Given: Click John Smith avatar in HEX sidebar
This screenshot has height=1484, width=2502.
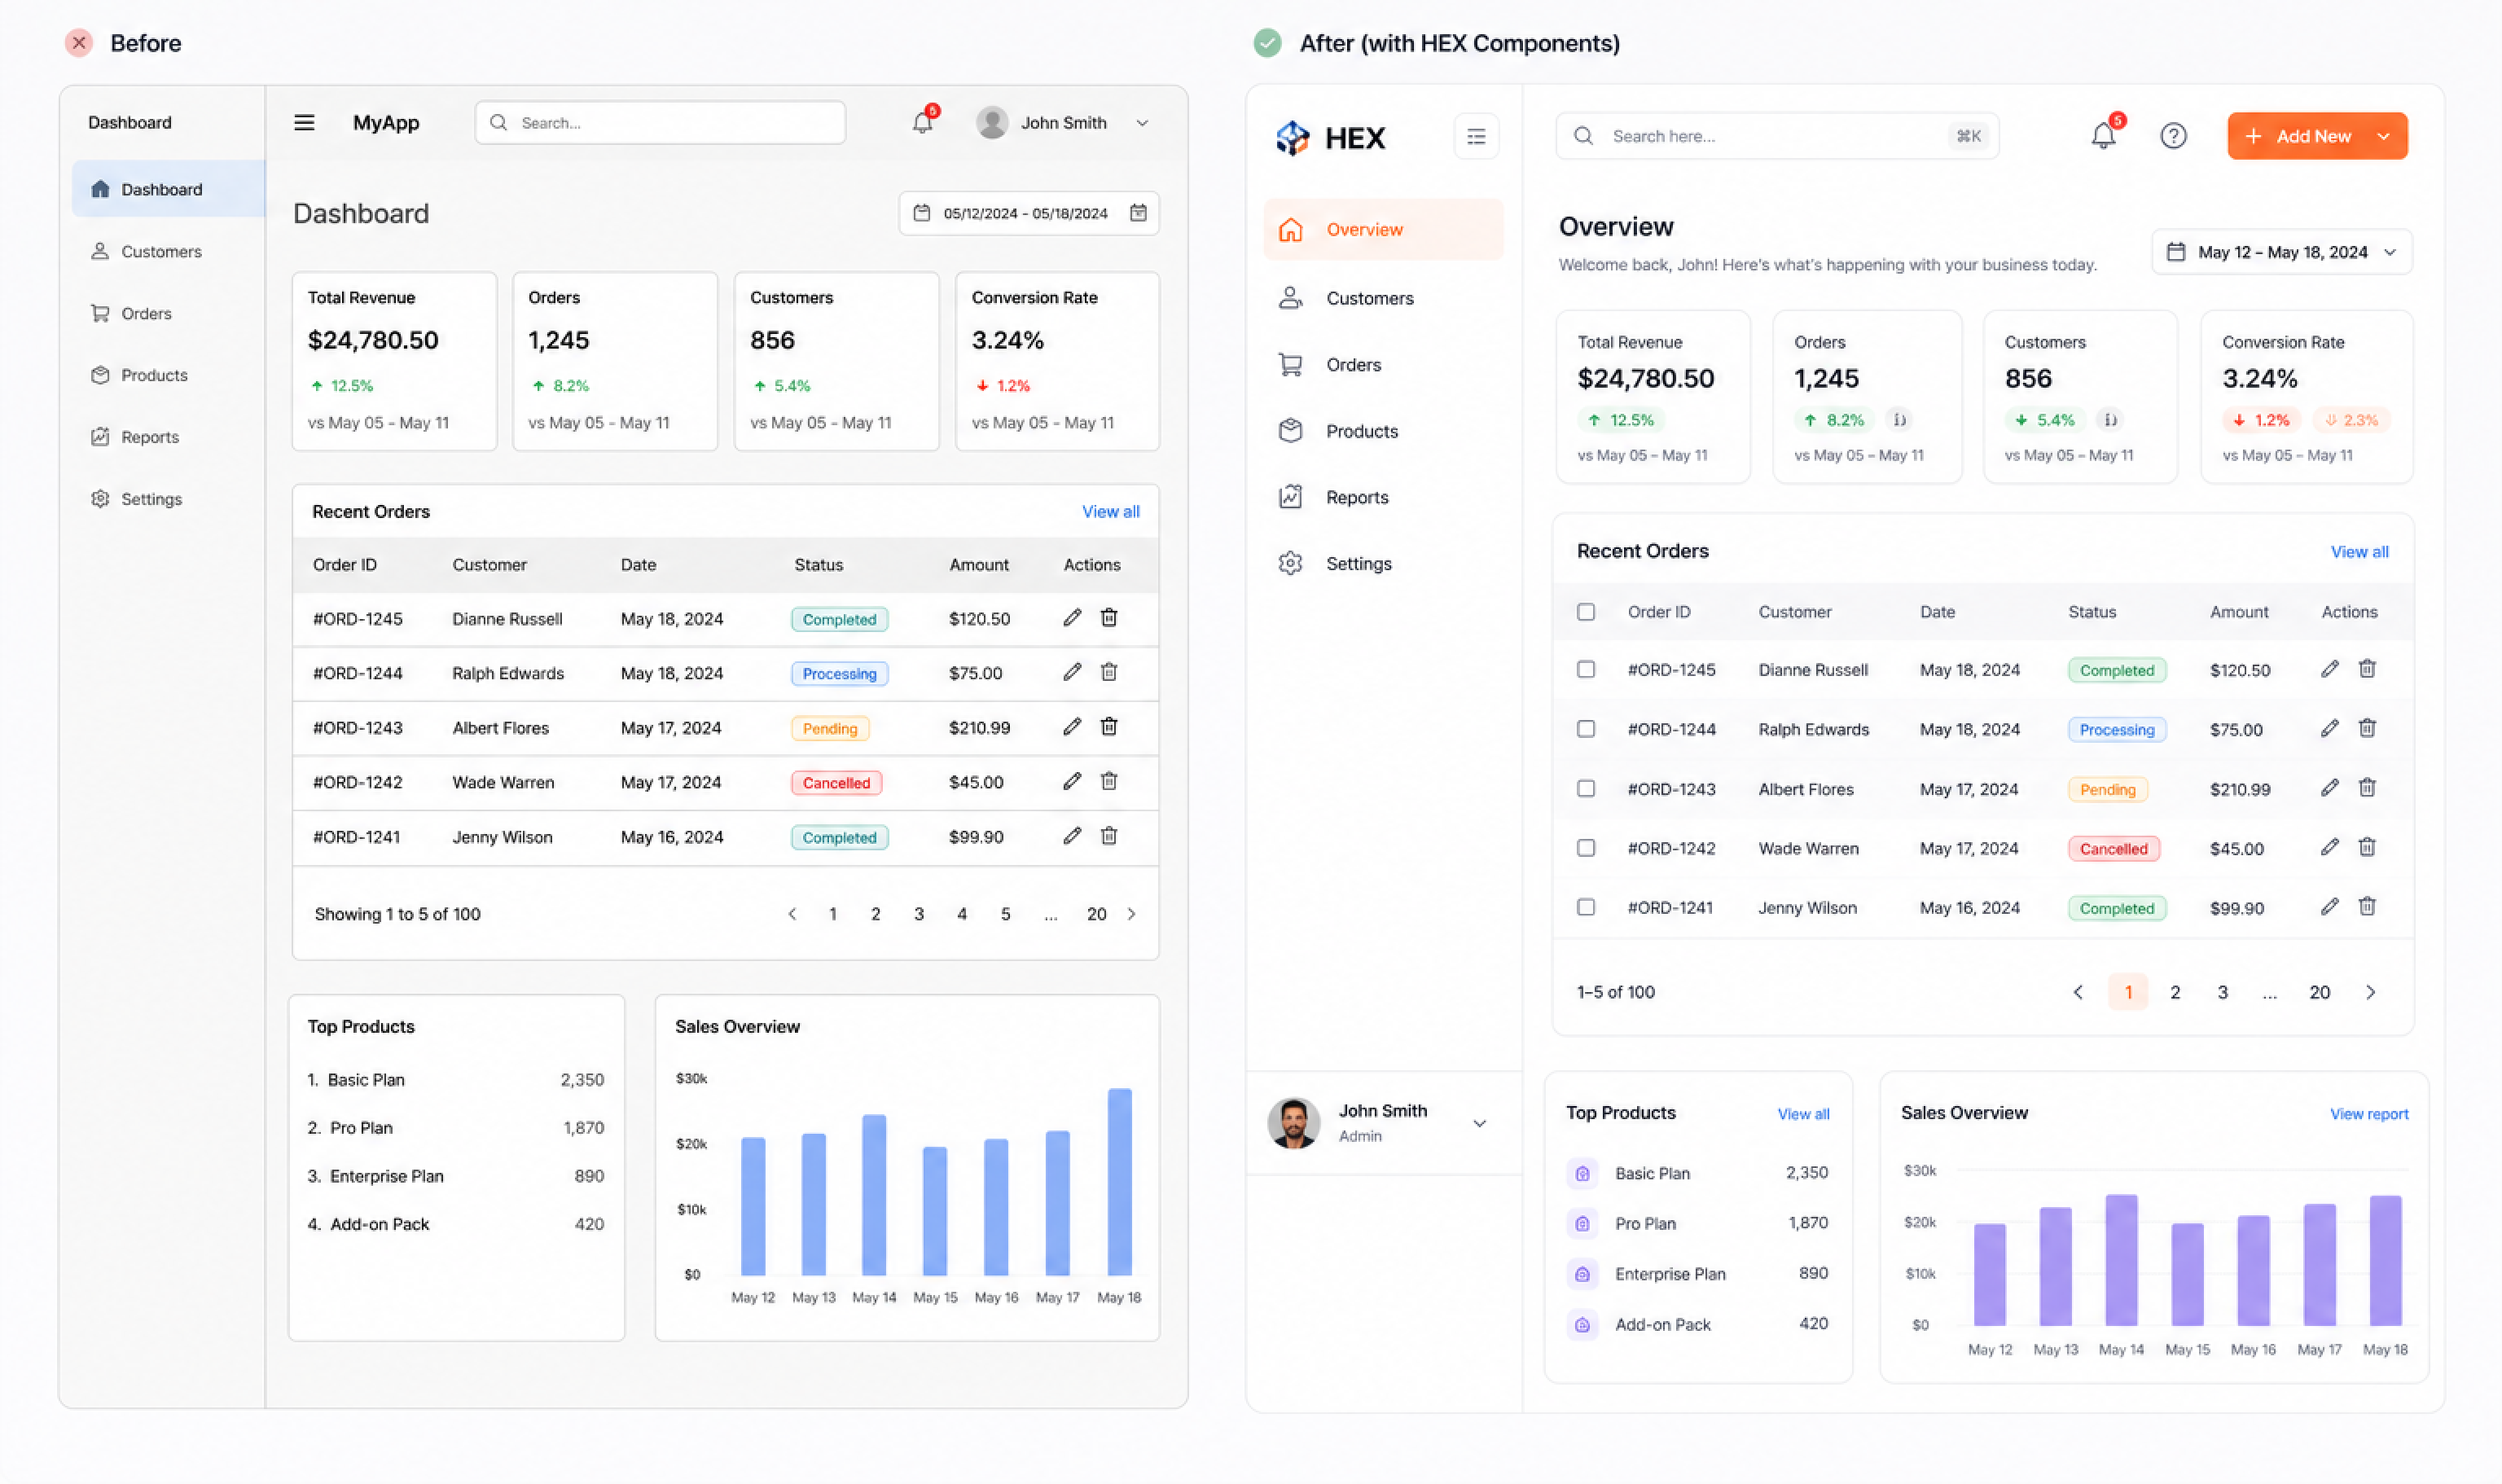Looking at the screenshot, I should 1294,1123.
